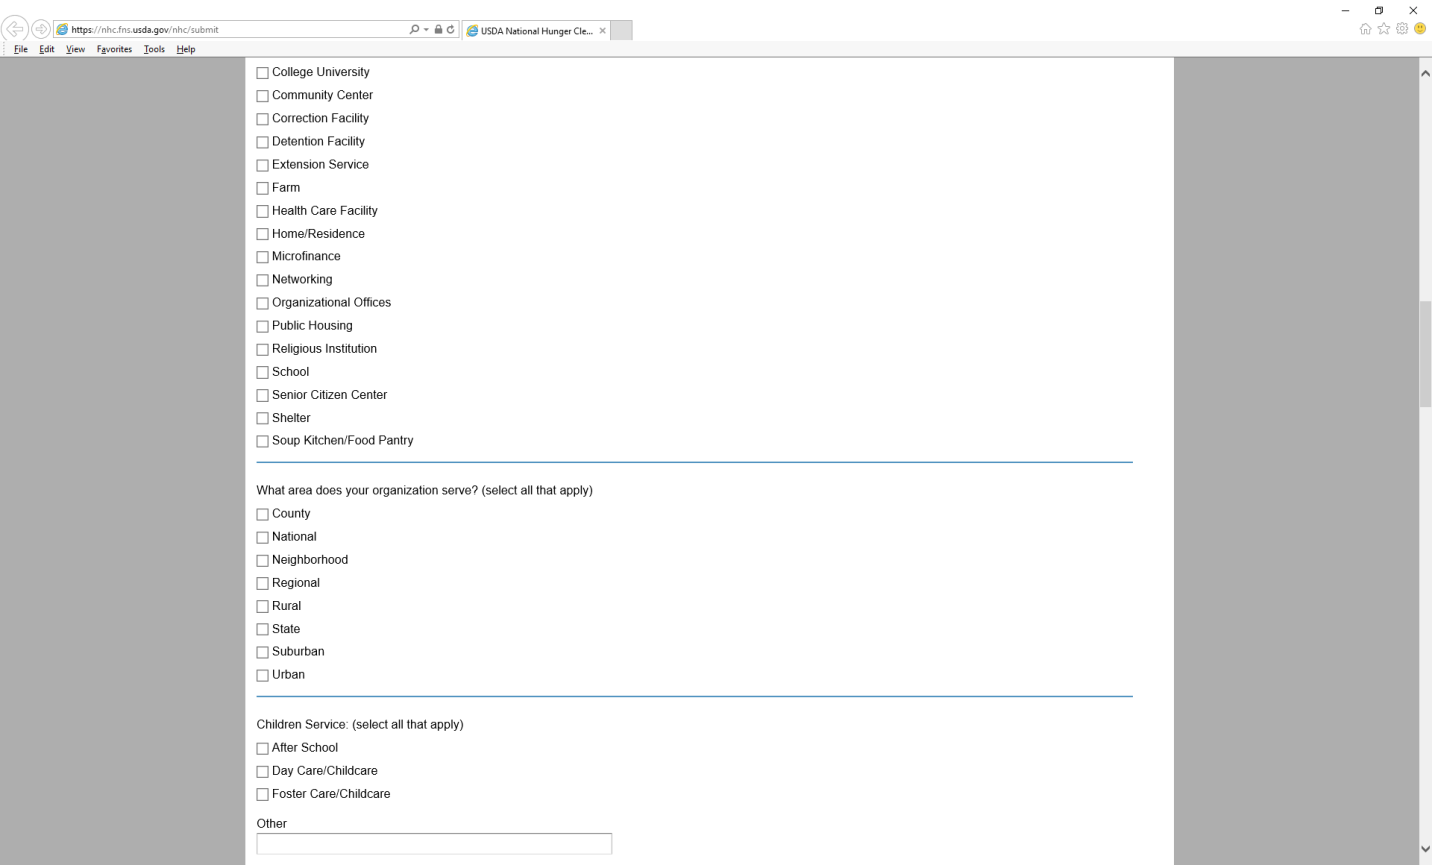Open the Tools gear icon
Viewport: 1432px width, 865px height.
pos(1402,29)
